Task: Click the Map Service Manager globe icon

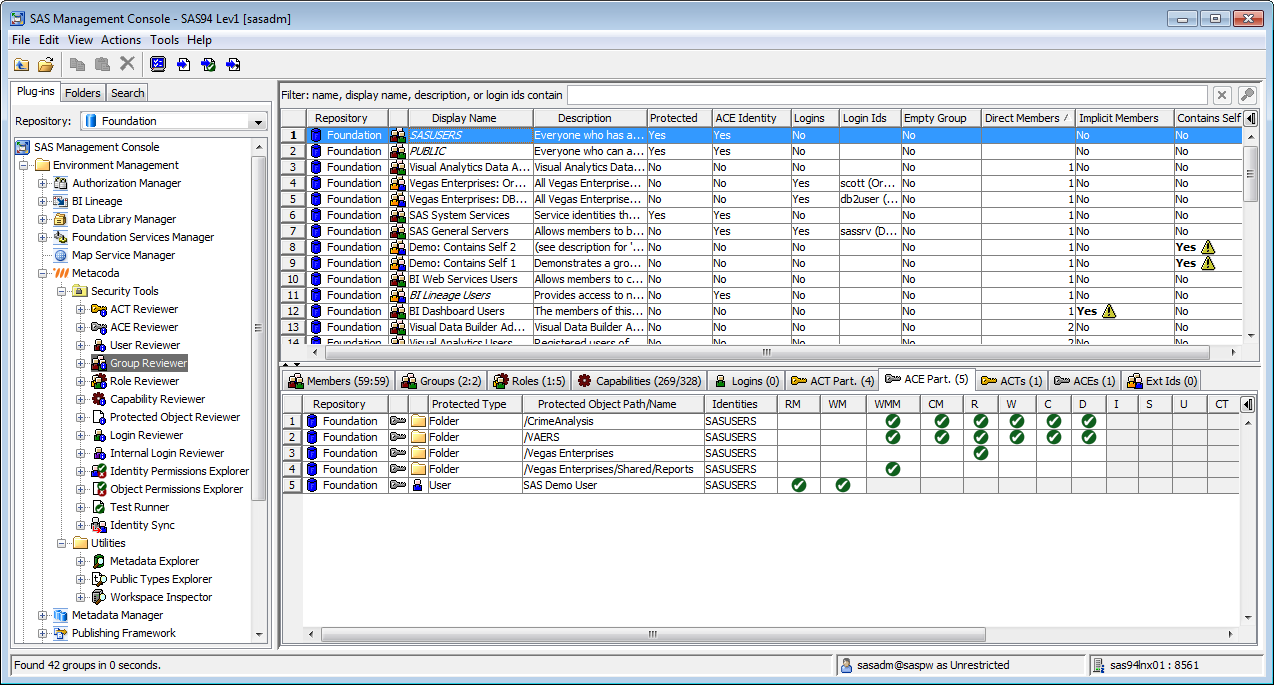Action: (x=61, y=255)
